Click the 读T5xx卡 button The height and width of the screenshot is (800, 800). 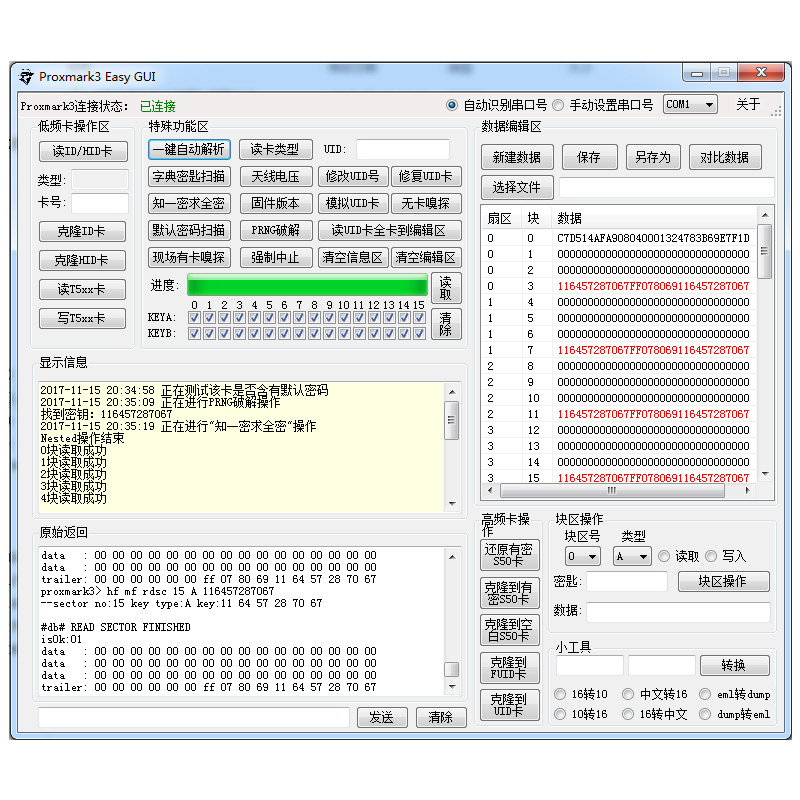coord(82,289)
